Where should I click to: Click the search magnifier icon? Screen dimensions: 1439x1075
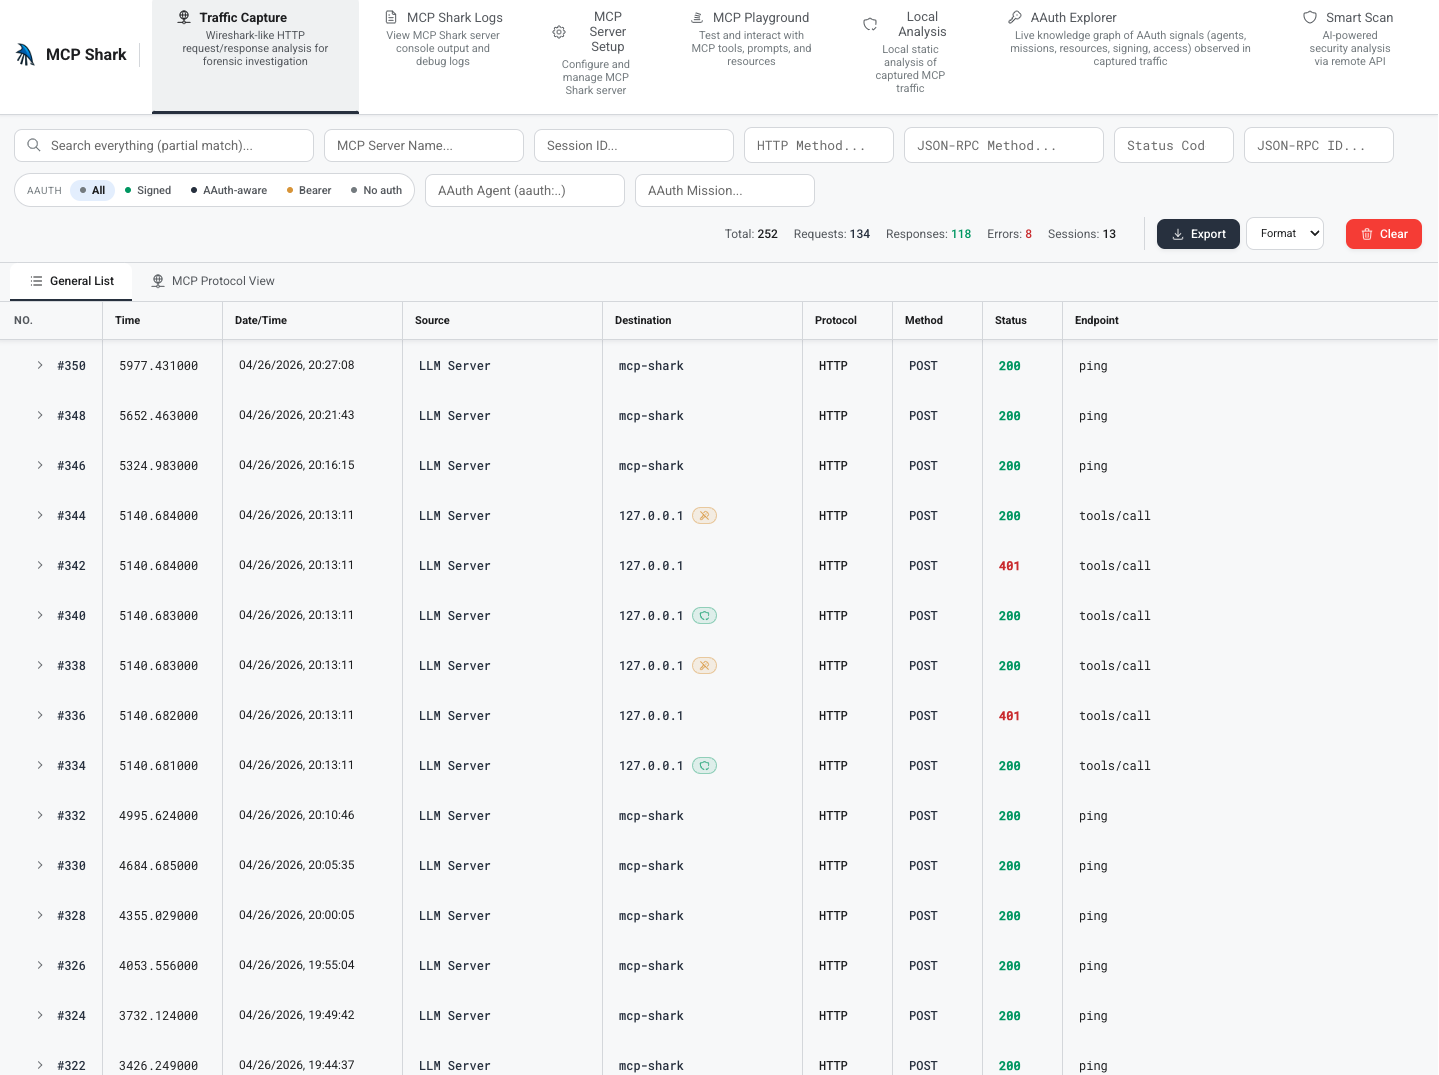(x=34, y=145)
